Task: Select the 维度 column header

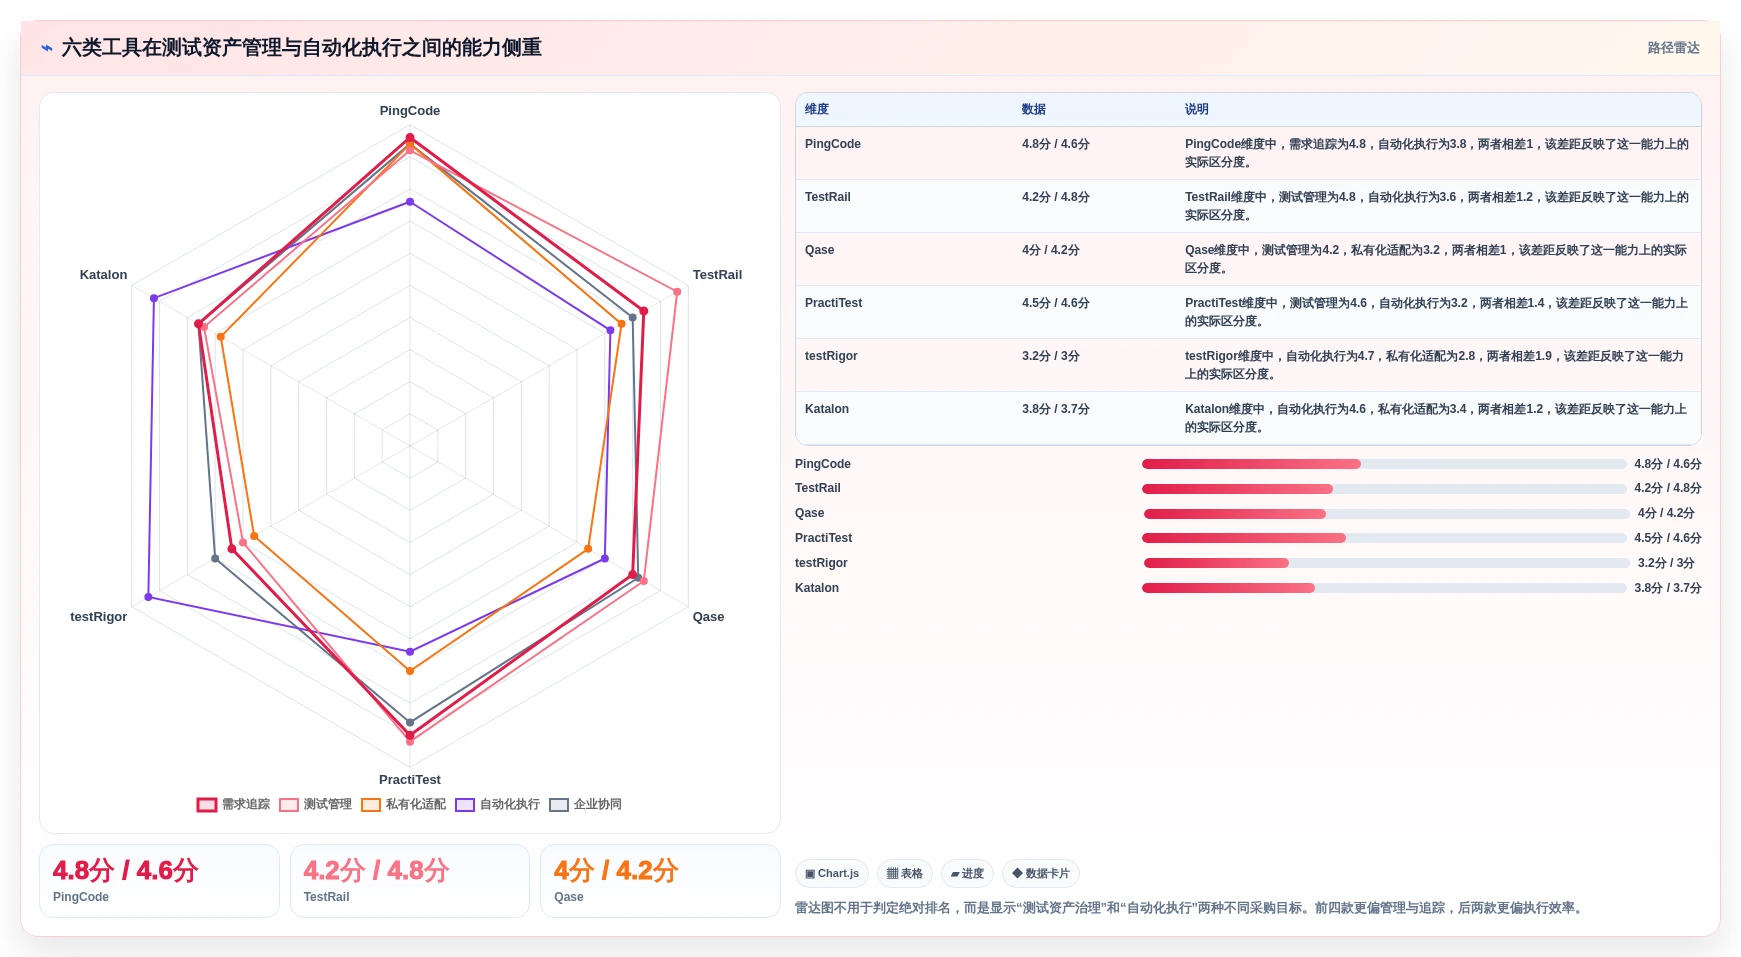Action: [817, 109]
